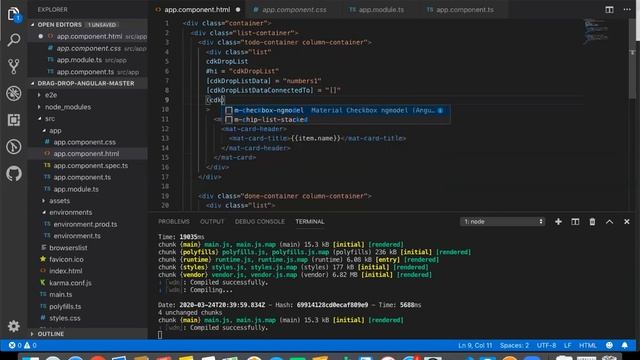The image size is (640, 360).
Task: Kill terminal with trash icon
Action: [x=592, y=222]
